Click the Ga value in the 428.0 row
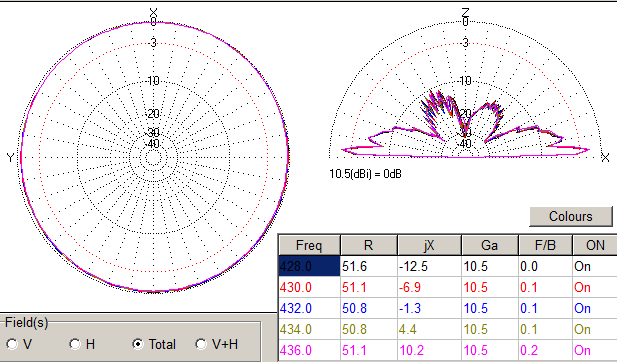 pos(490,266)
